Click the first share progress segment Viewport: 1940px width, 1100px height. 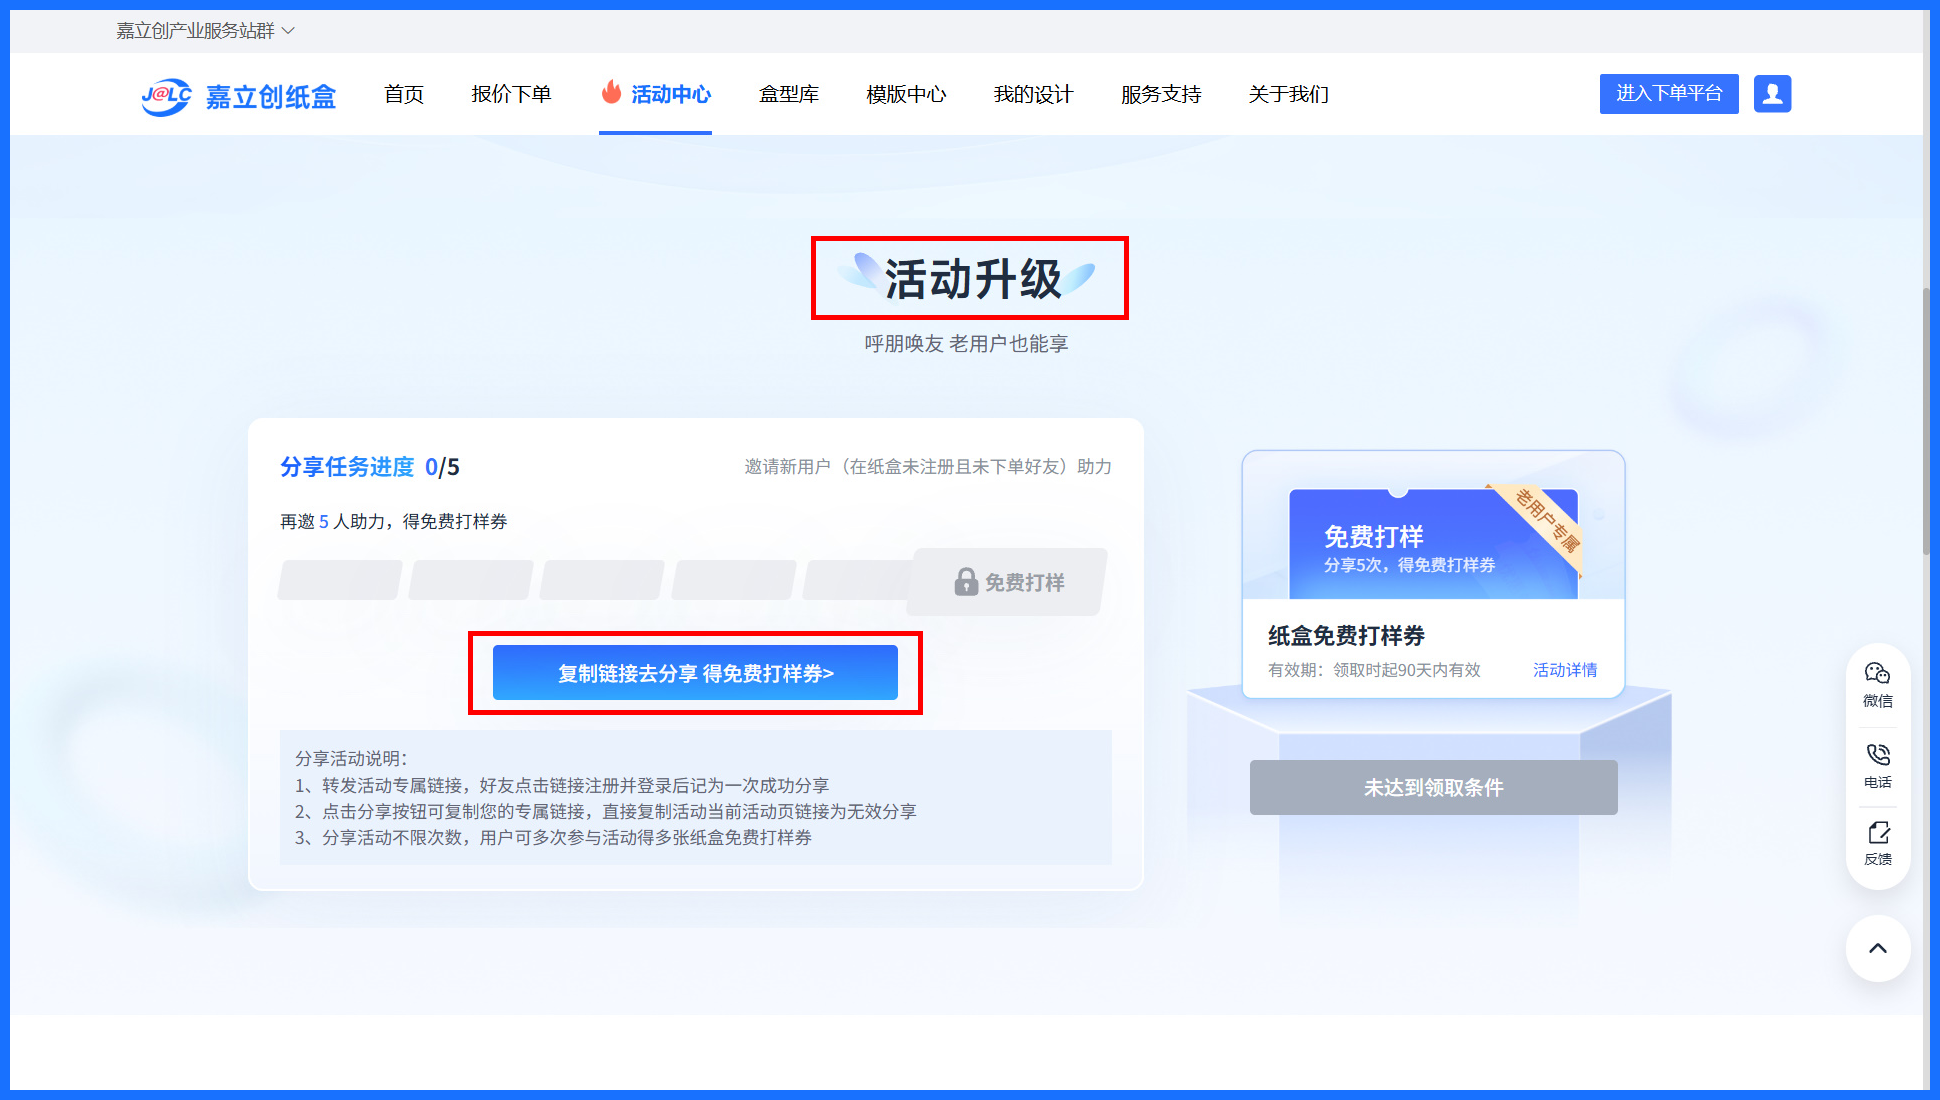(340, 580)
